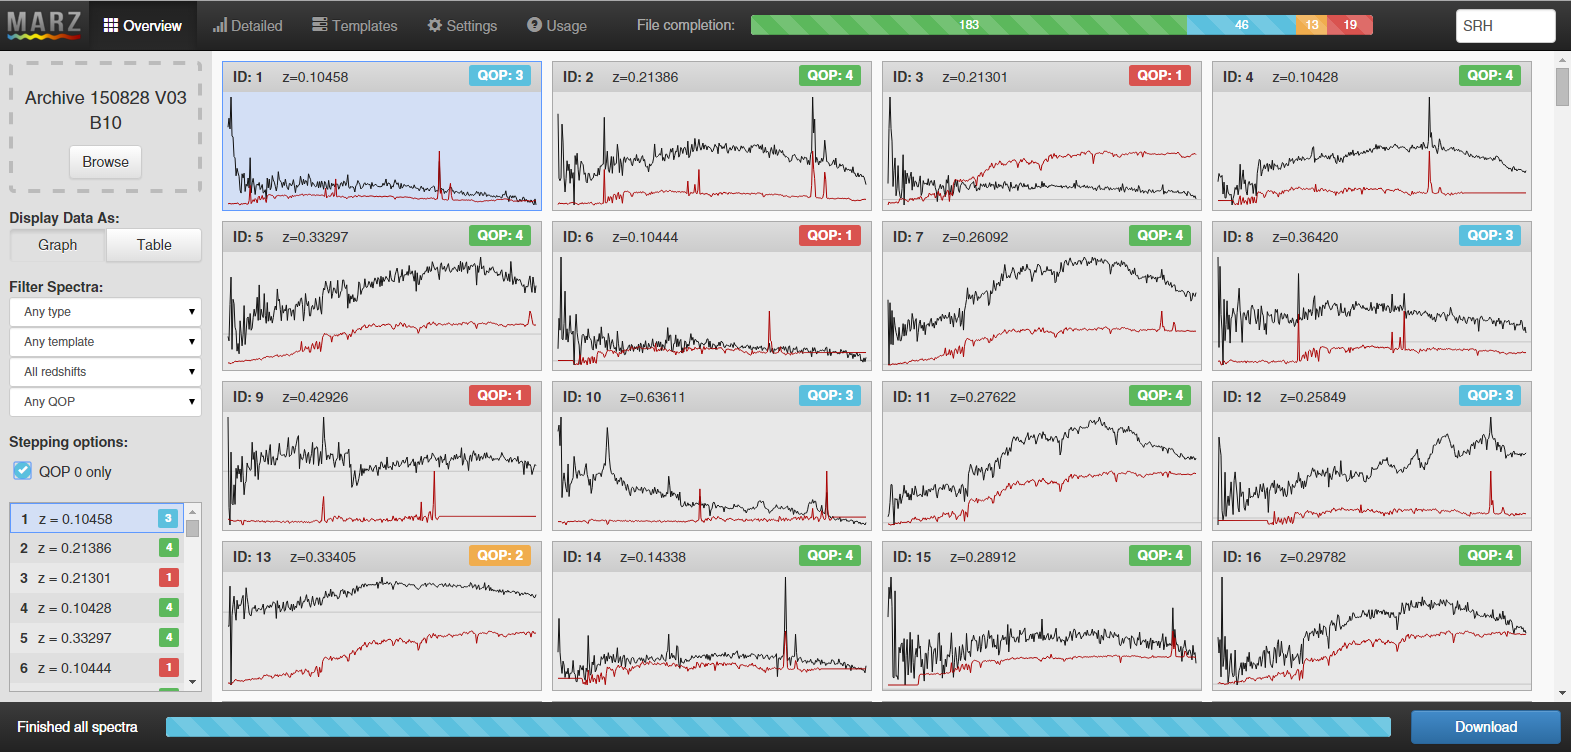Expand the Any template filter dropdown
Image resolution: width=1571 pixels, height=752 pixels.
click(x=106, y=342)
